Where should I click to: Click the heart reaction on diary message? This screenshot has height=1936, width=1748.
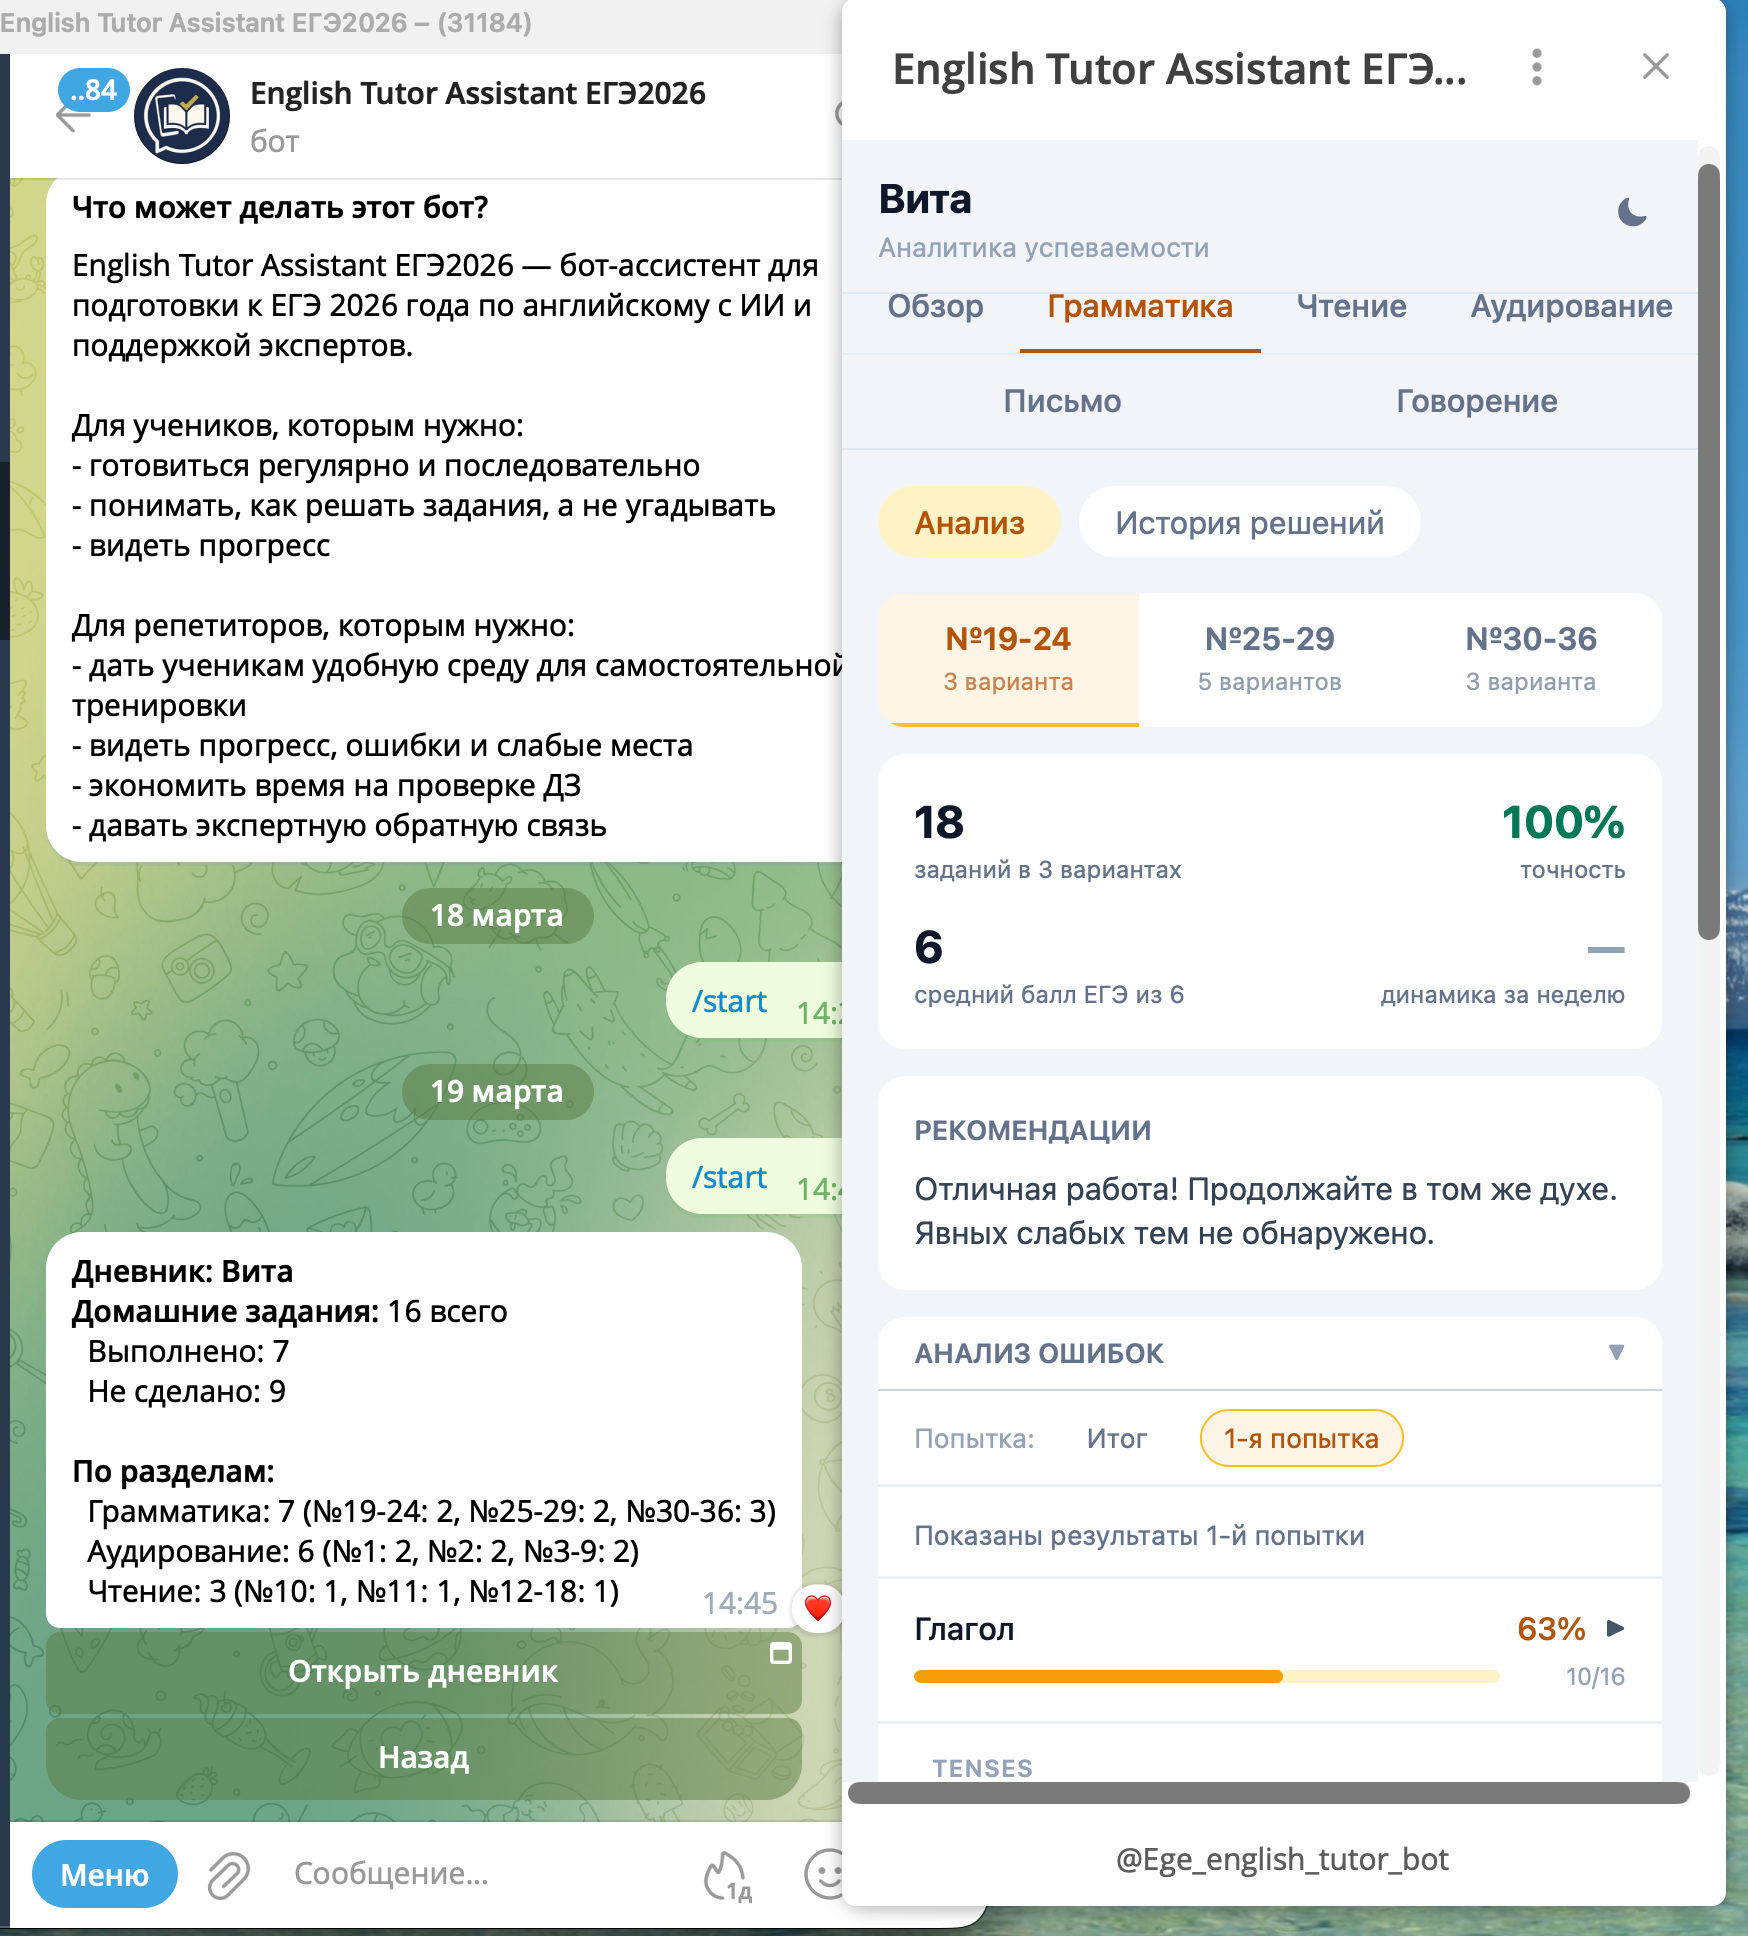[x=817, y=1607]
